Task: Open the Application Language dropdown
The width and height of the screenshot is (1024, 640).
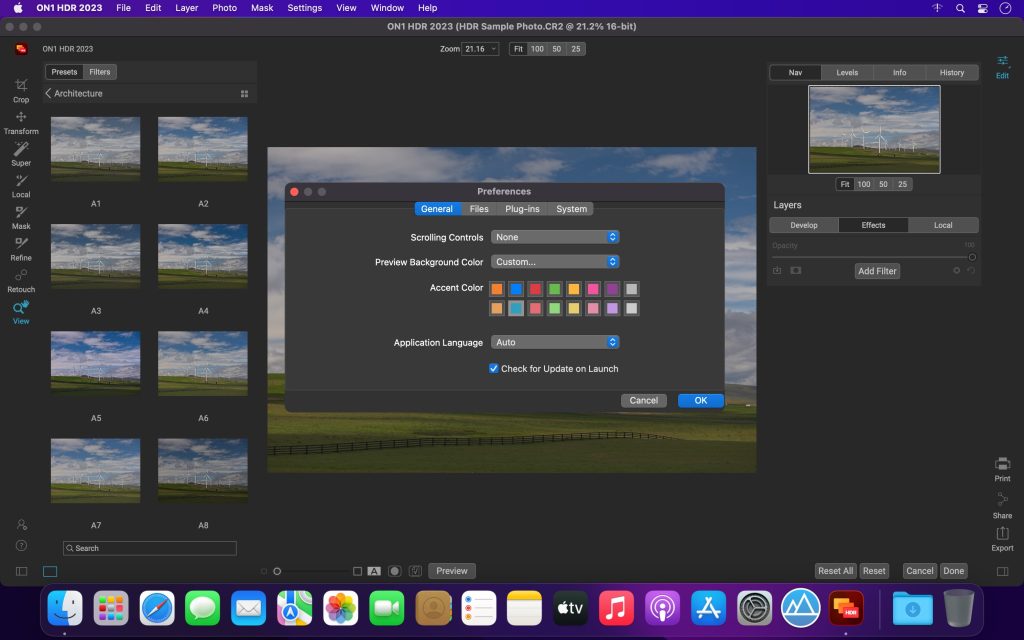Action: (x=555, y=342)
